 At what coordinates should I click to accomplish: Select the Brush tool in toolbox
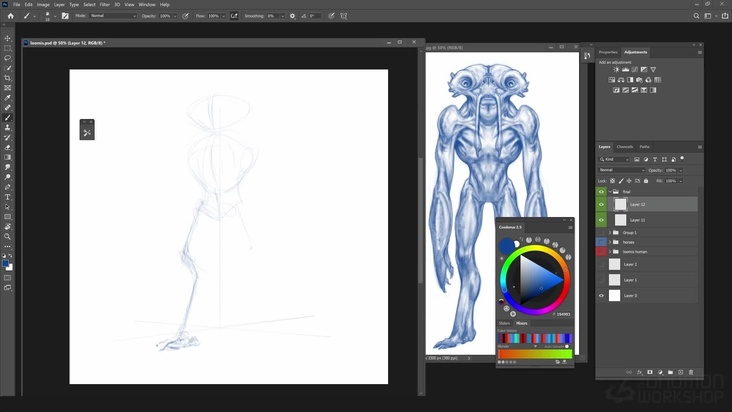pos(7,118)
